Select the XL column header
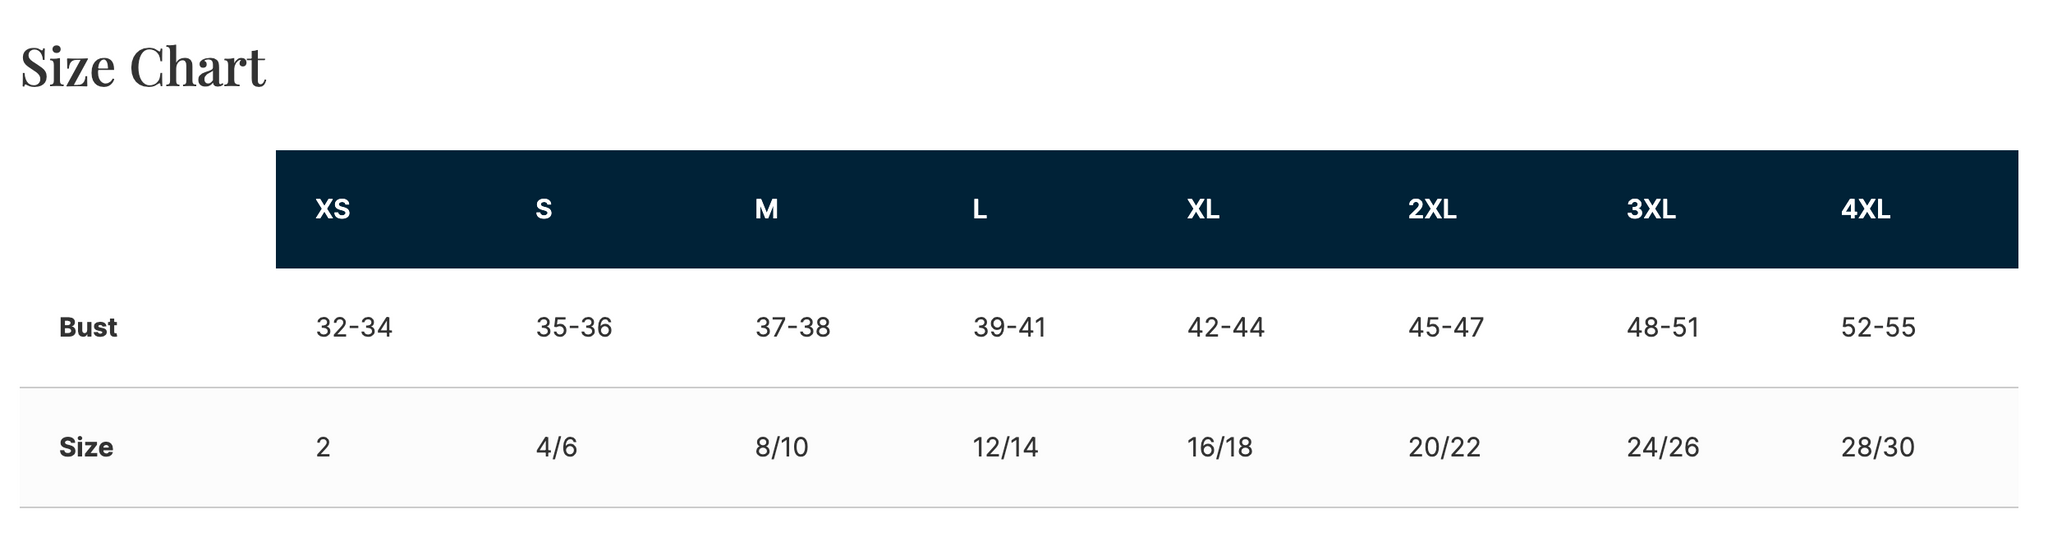The height and width of the screenshot is (555, 2048). click(x=1203, y=209)
